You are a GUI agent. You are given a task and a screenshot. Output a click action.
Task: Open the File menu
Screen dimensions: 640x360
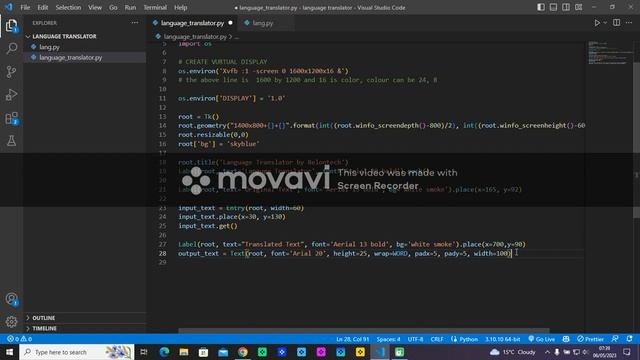click(x=25, y=7)
